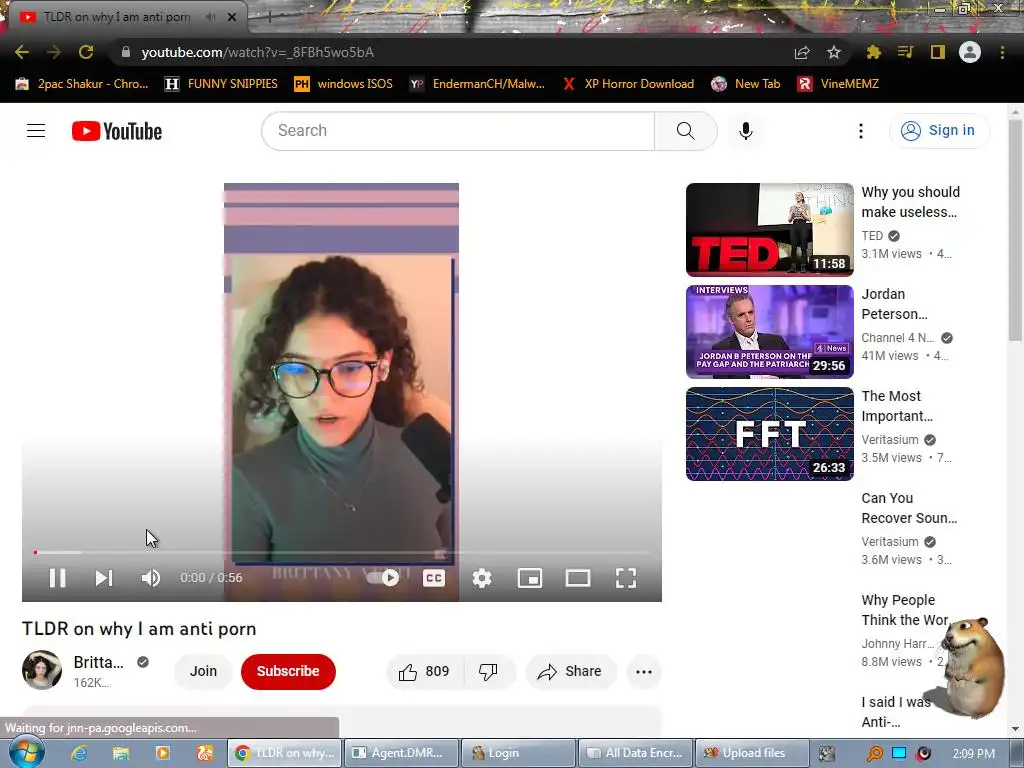Open the YouTube guide hamburger menu
Screen dimensions: 1024x768
coord(36,131)
